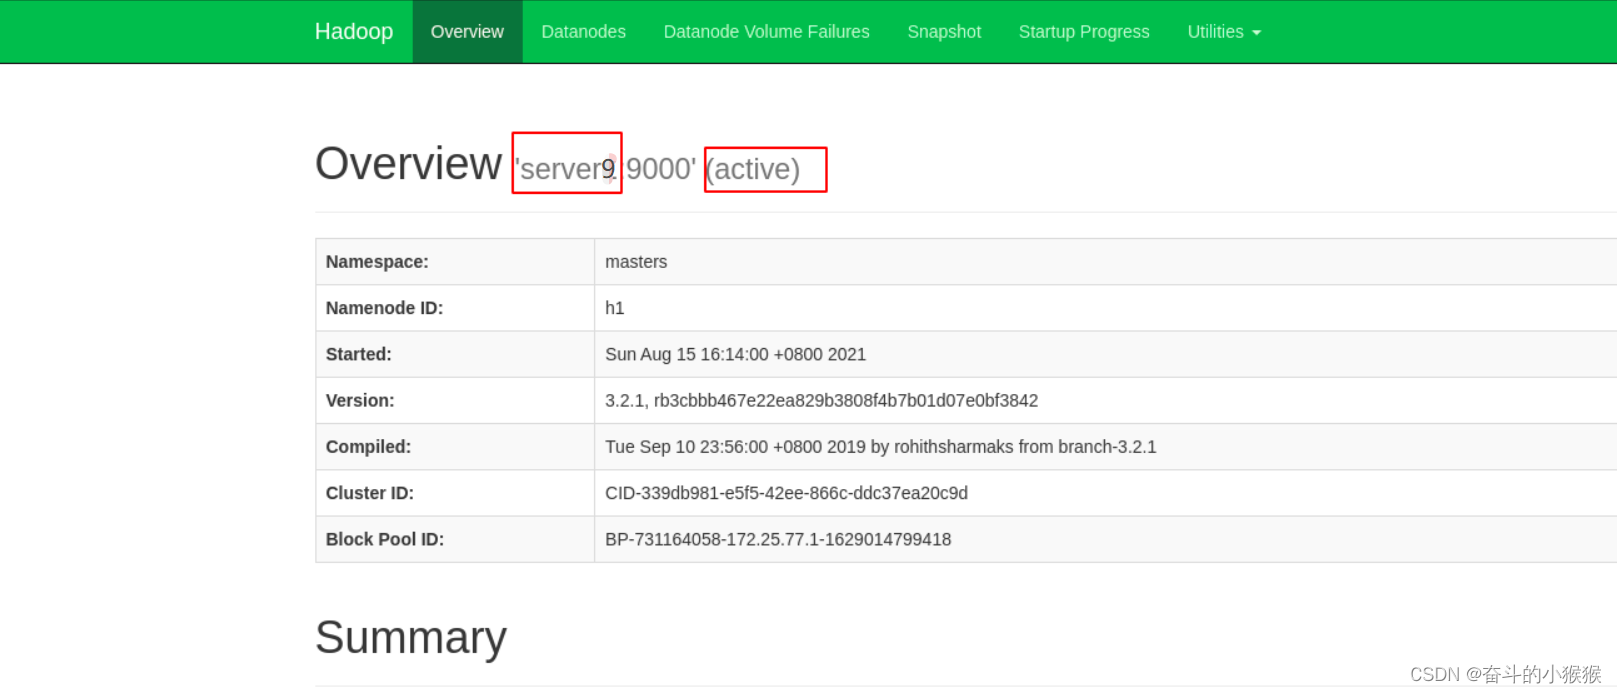Screen dimensions: 1617x693
Task: Click the 3.2.1 version hash value
Action: pyautogui.click(x=821, y=400)
